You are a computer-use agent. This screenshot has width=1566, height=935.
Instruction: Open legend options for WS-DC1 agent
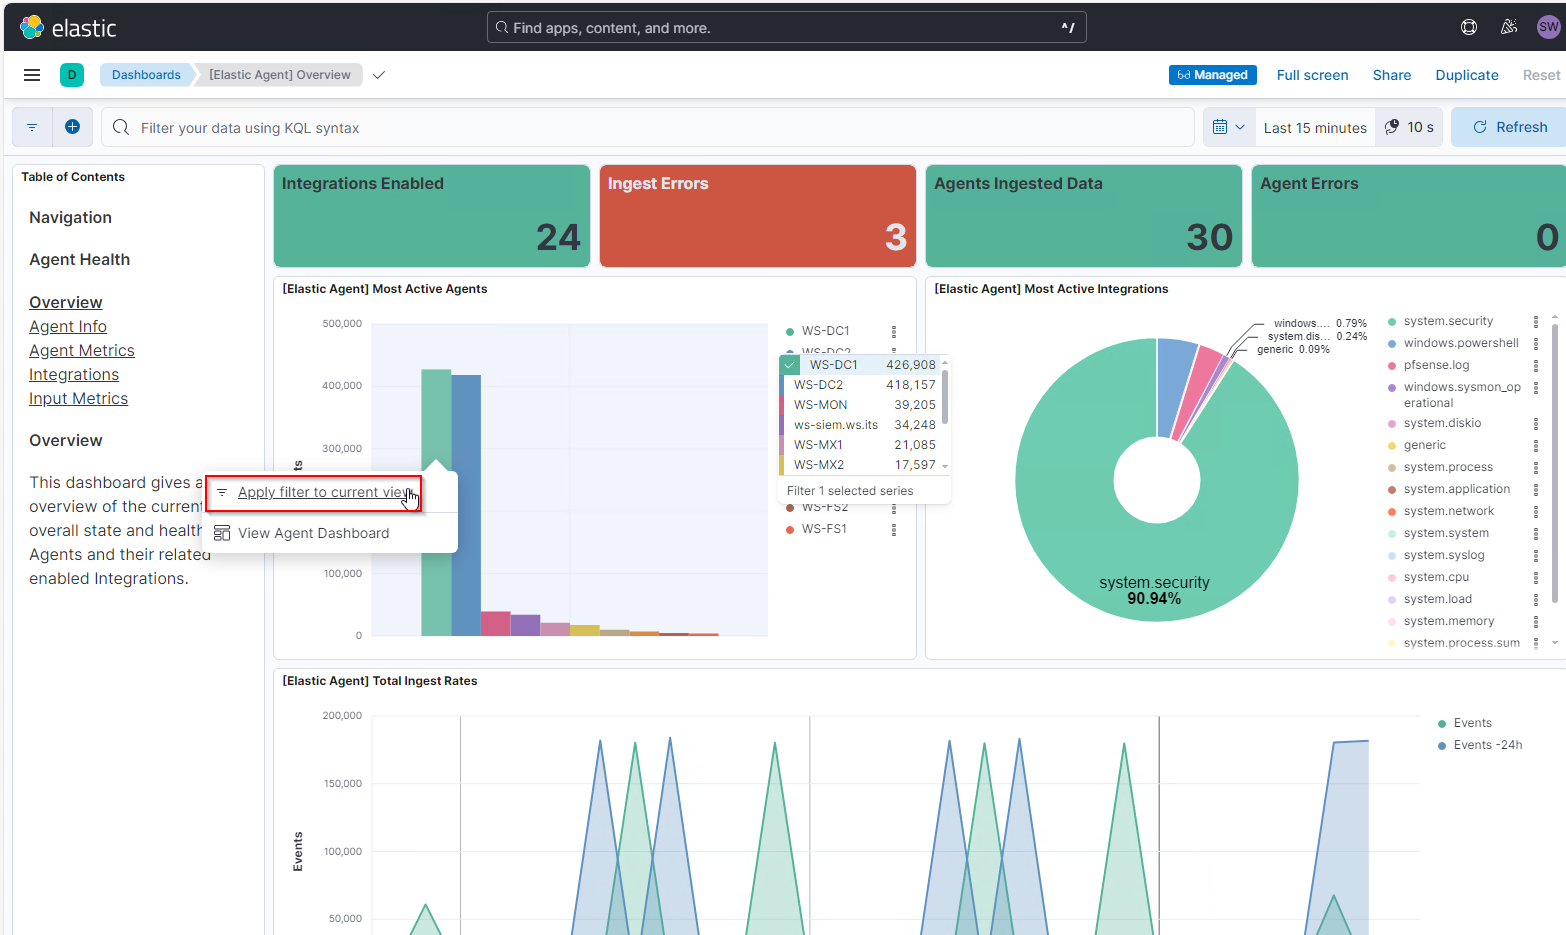point(894,331)
